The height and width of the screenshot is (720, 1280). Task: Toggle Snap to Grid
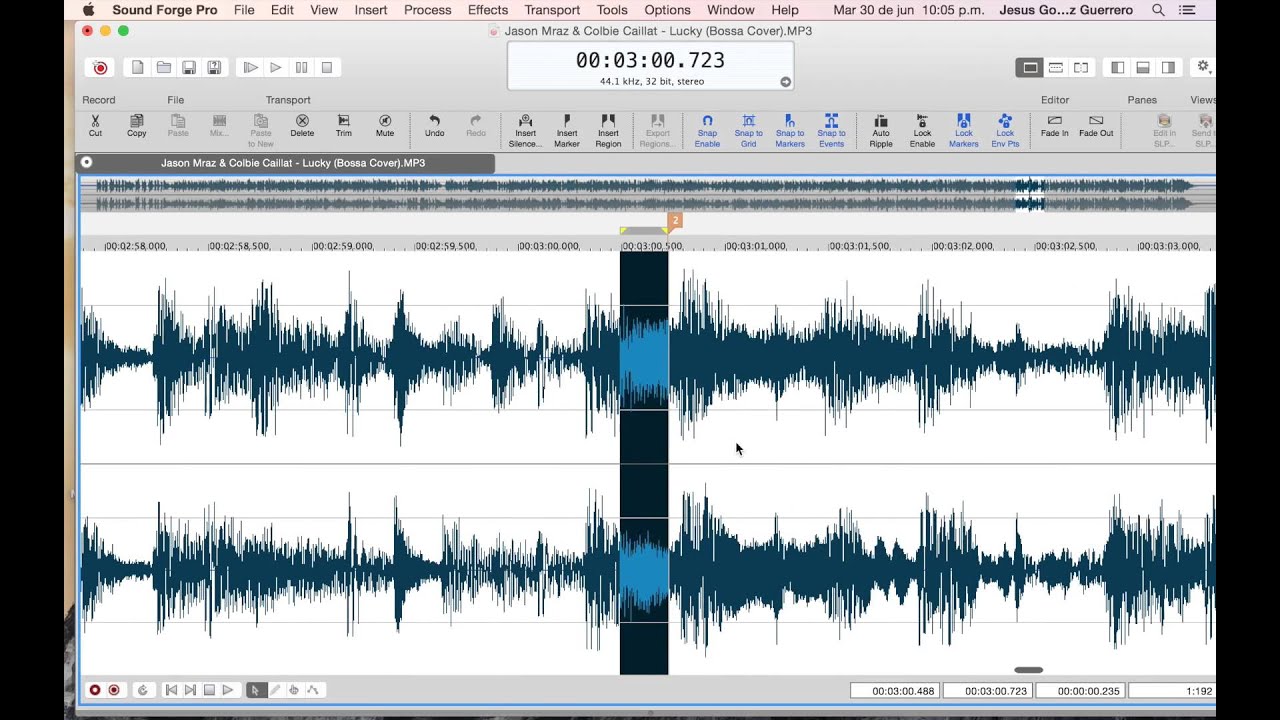(x=748, y=131)
